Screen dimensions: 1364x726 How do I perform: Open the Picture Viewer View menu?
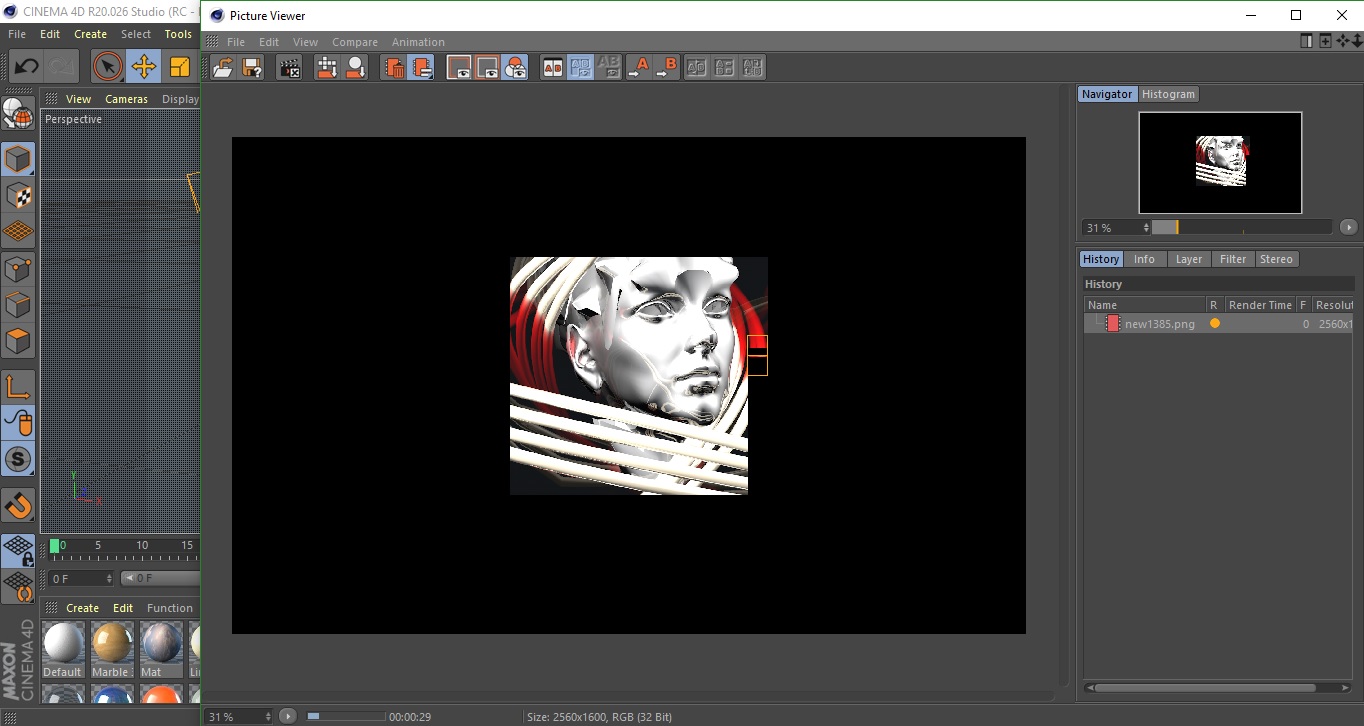click(305, 42)
